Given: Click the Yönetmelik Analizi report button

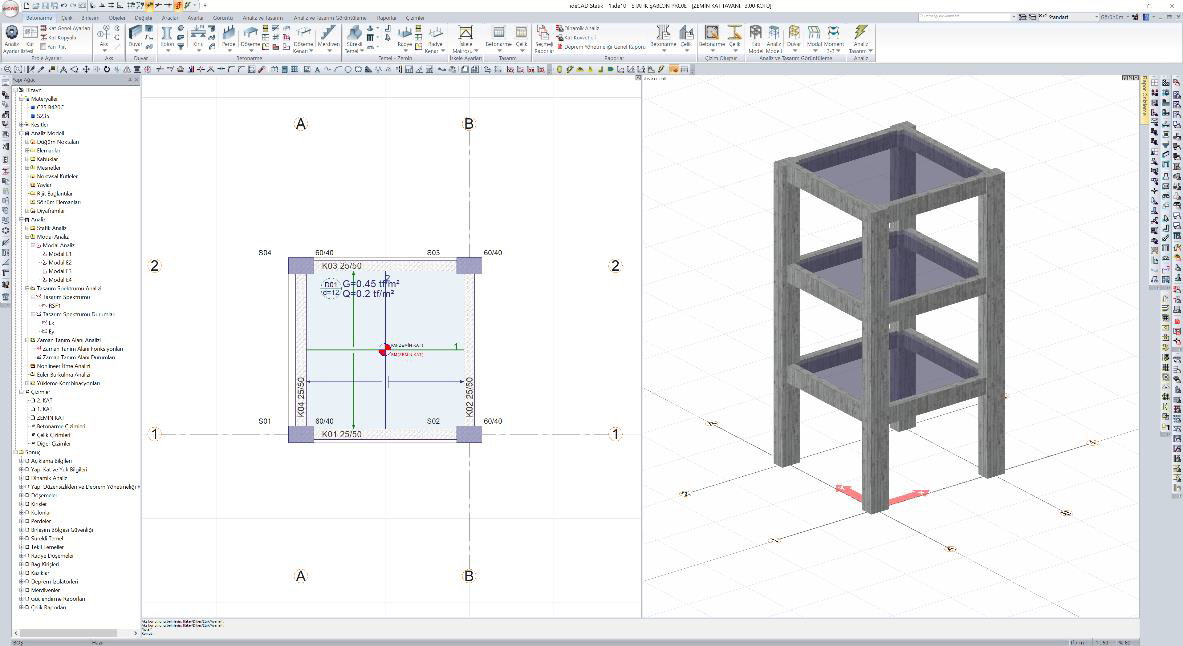Looking at the screenshot, I should click(582, 29).
